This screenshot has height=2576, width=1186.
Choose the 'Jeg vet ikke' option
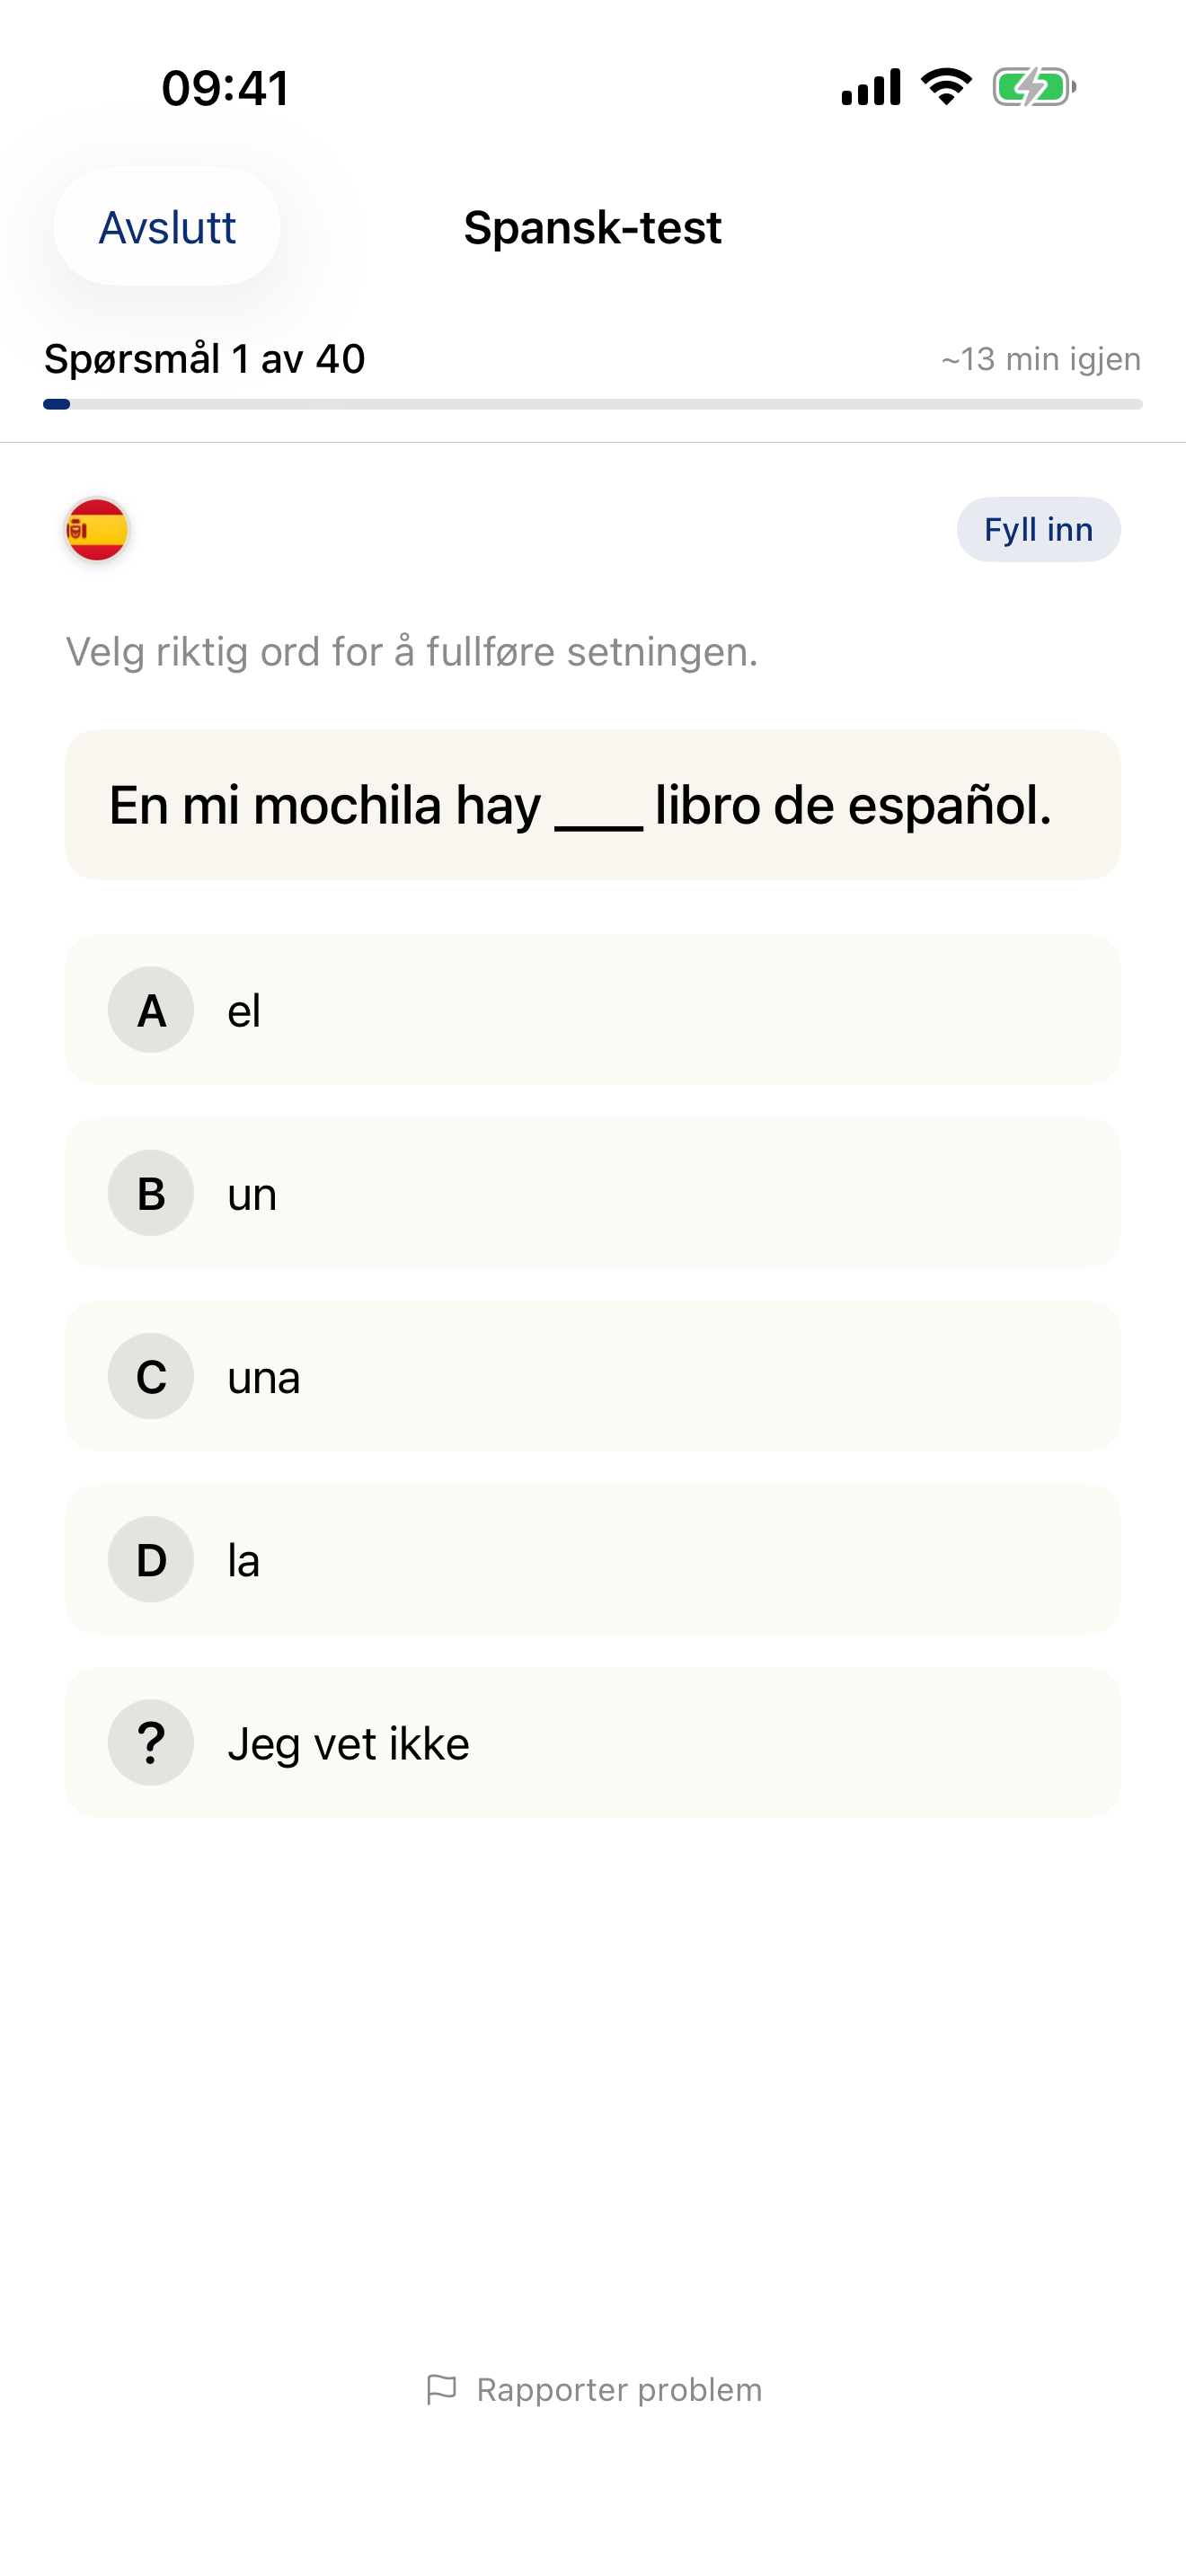click(592, 1742)
